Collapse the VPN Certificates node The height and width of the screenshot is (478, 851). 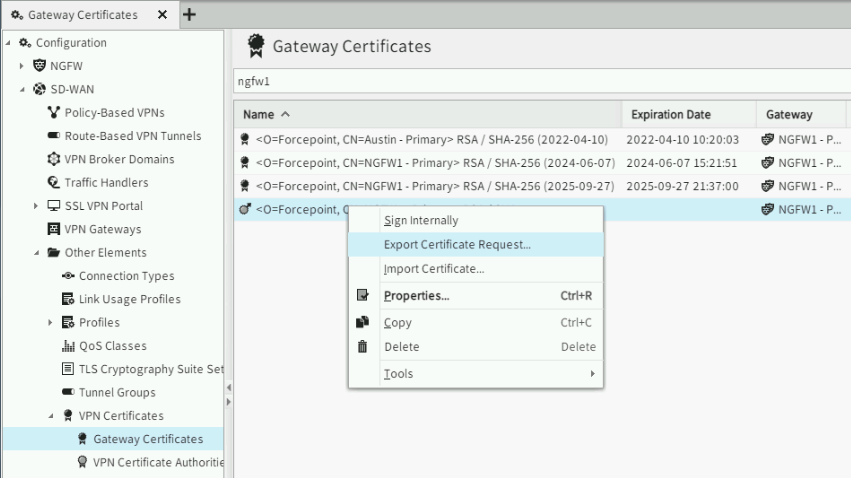[x=51, y=416]
